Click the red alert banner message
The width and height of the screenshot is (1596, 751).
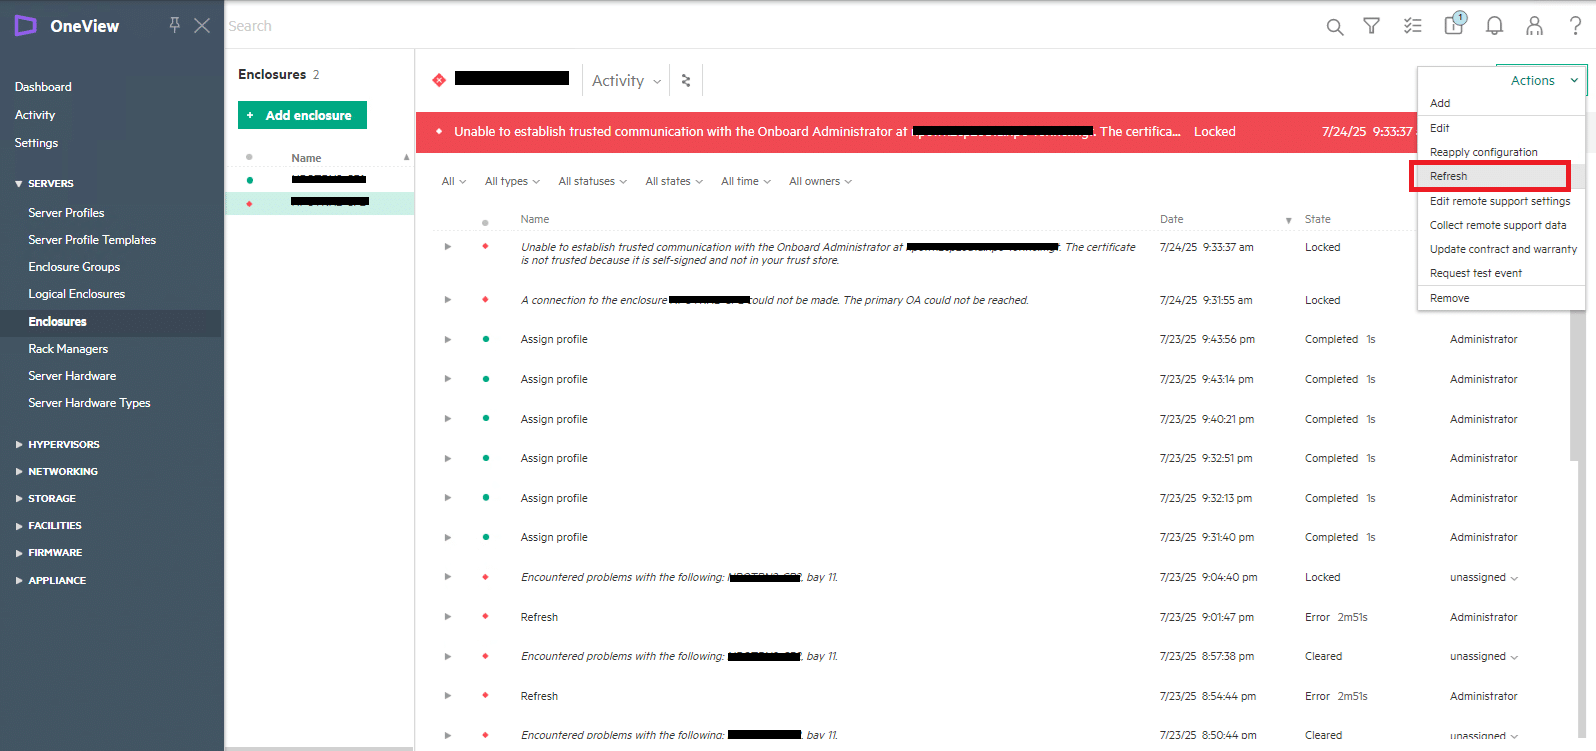(x=817, y=131)
